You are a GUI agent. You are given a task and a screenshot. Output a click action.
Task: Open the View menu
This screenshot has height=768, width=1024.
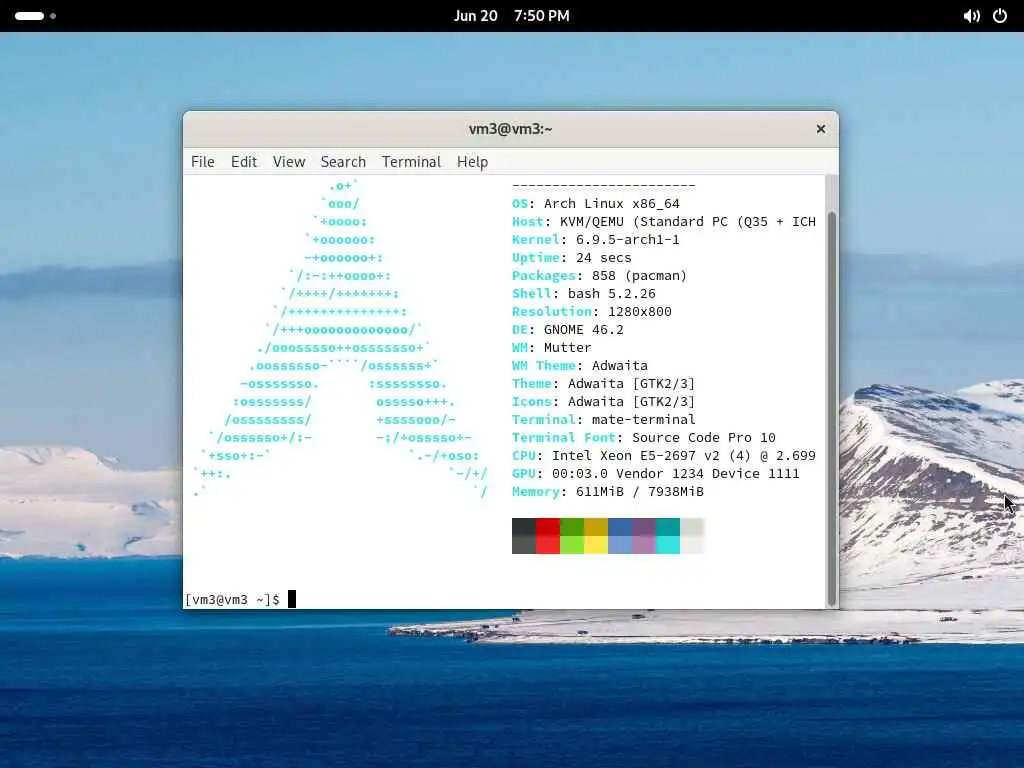click(289, 162)
